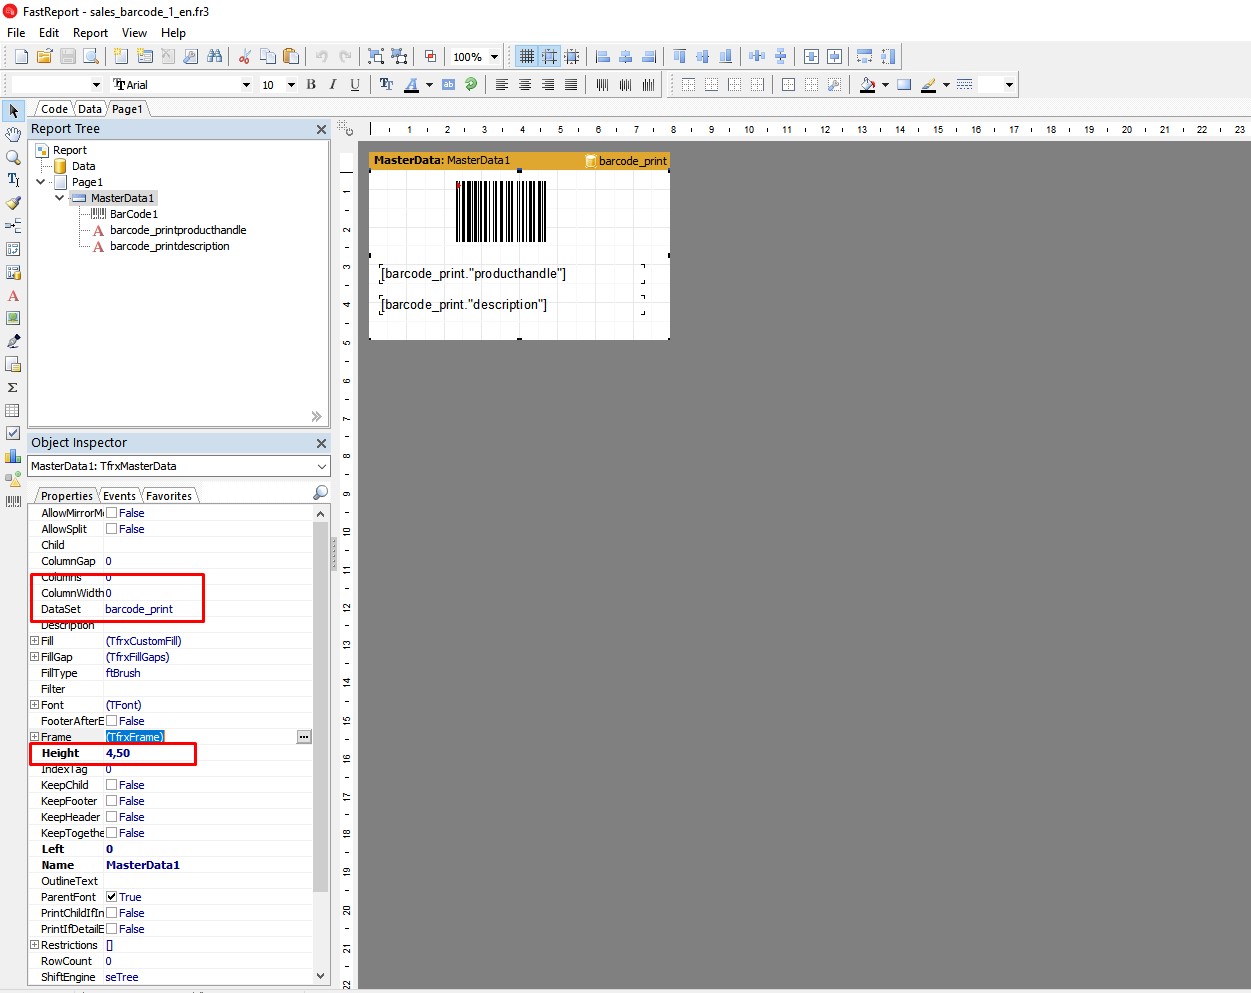This screenshot has width=1251, height=993.
Task: Open the style dropdown left of font name
Action: (x=96, y=85)
